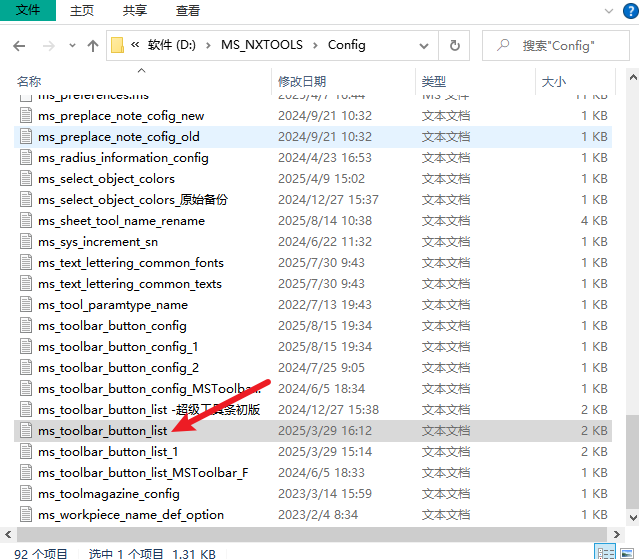Click the 搜索"Config" search box
This screenshot has width=639, height=559.
point(556,45)
